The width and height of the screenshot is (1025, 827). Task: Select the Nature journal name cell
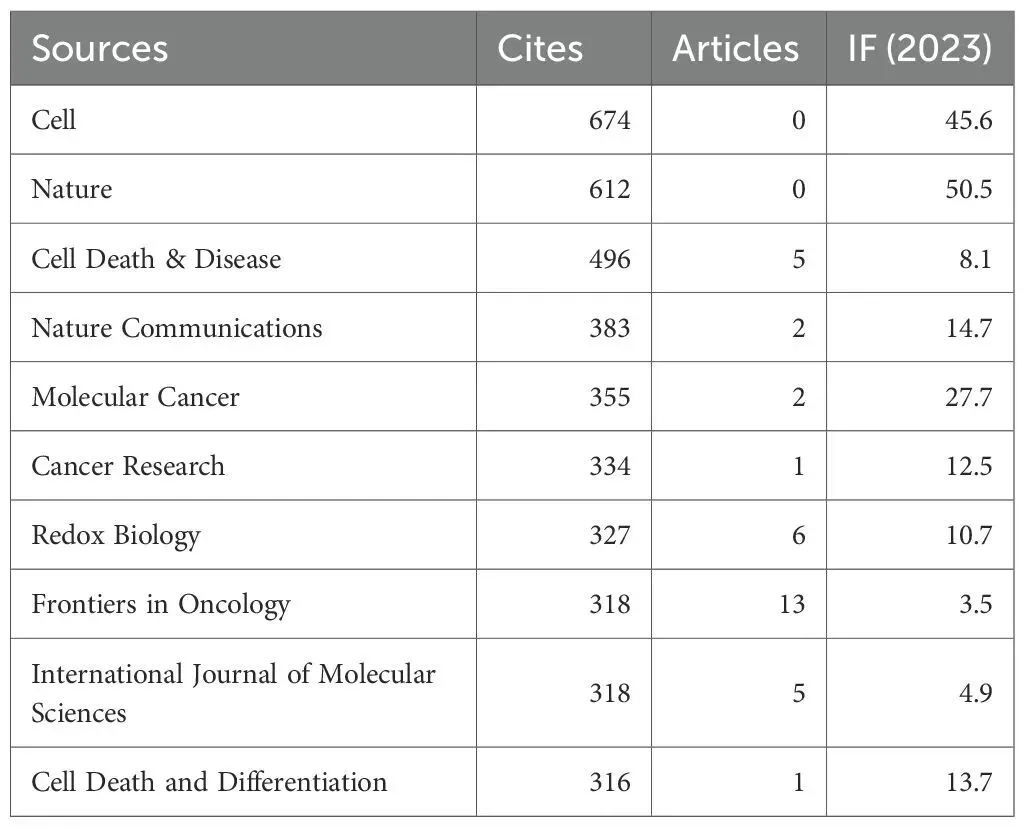71,189
